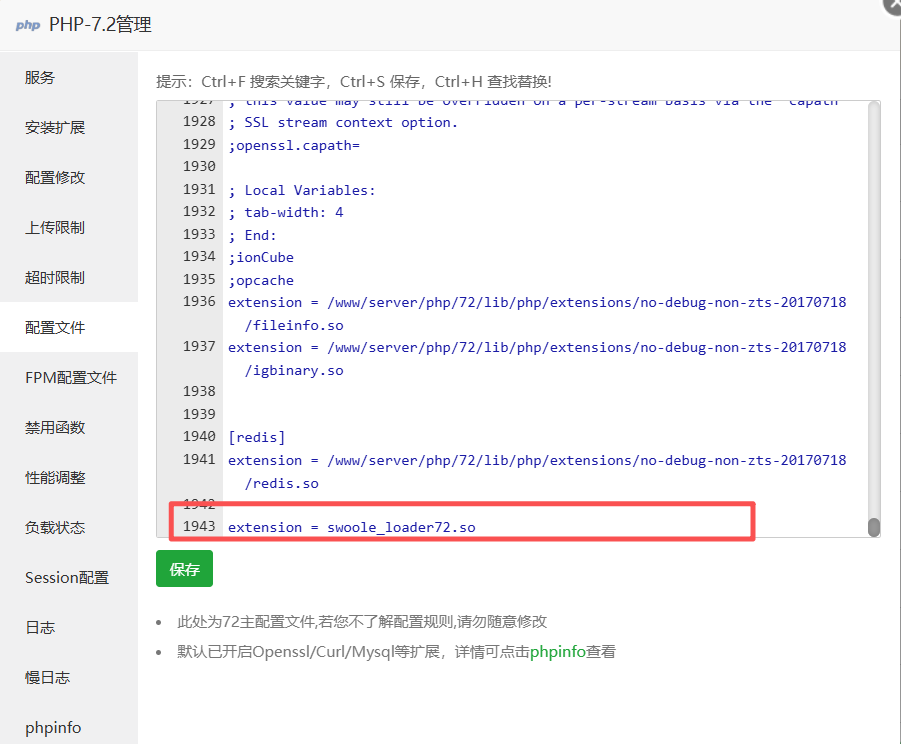The image size is (901, 744).
Task: Click the PHP logo in title bar
Action: tap(27, 25)
